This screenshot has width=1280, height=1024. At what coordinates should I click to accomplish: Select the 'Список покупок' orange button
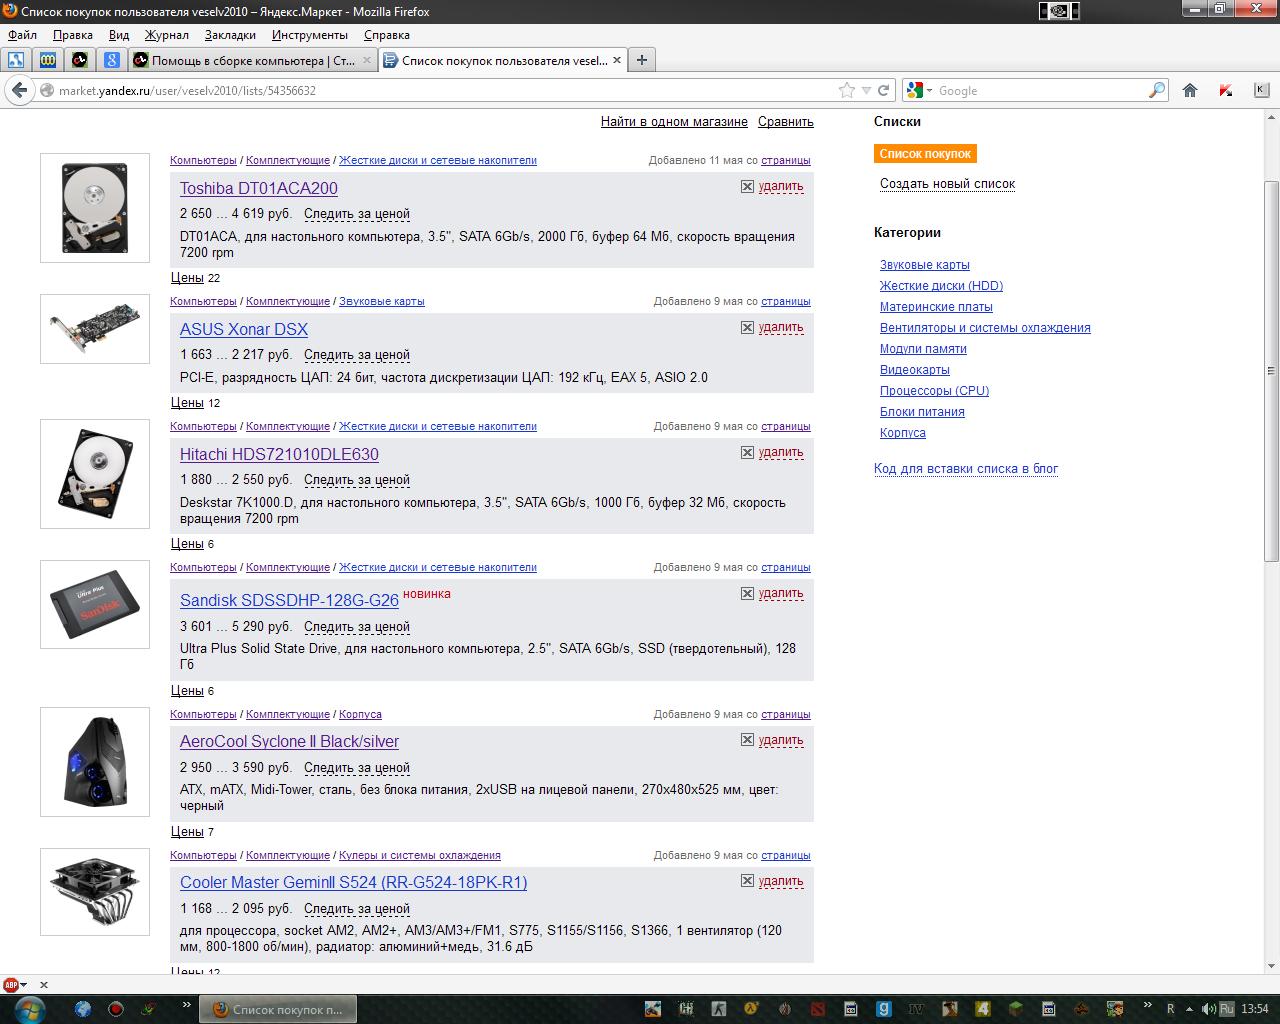pos(925,153)
